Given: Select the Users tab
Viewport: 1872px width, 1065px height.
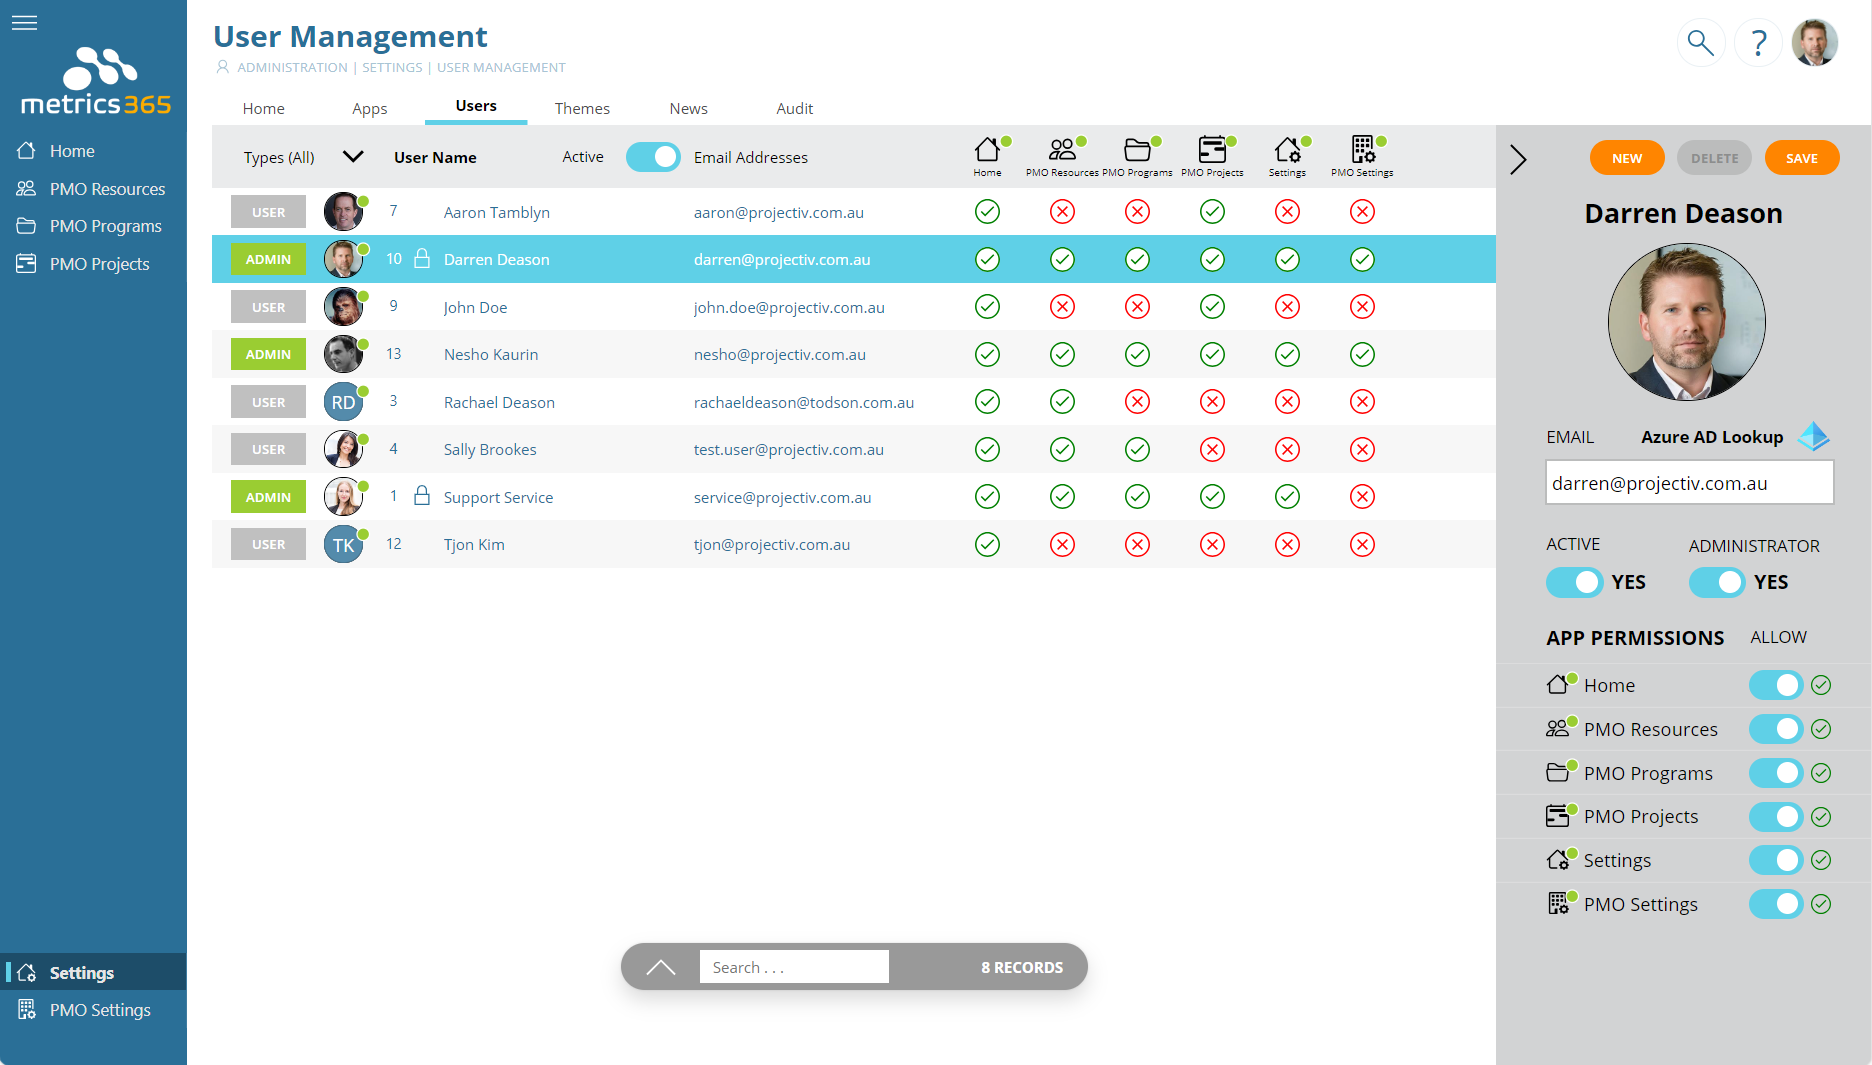Looking at the screenshot, I should (476, 106).
